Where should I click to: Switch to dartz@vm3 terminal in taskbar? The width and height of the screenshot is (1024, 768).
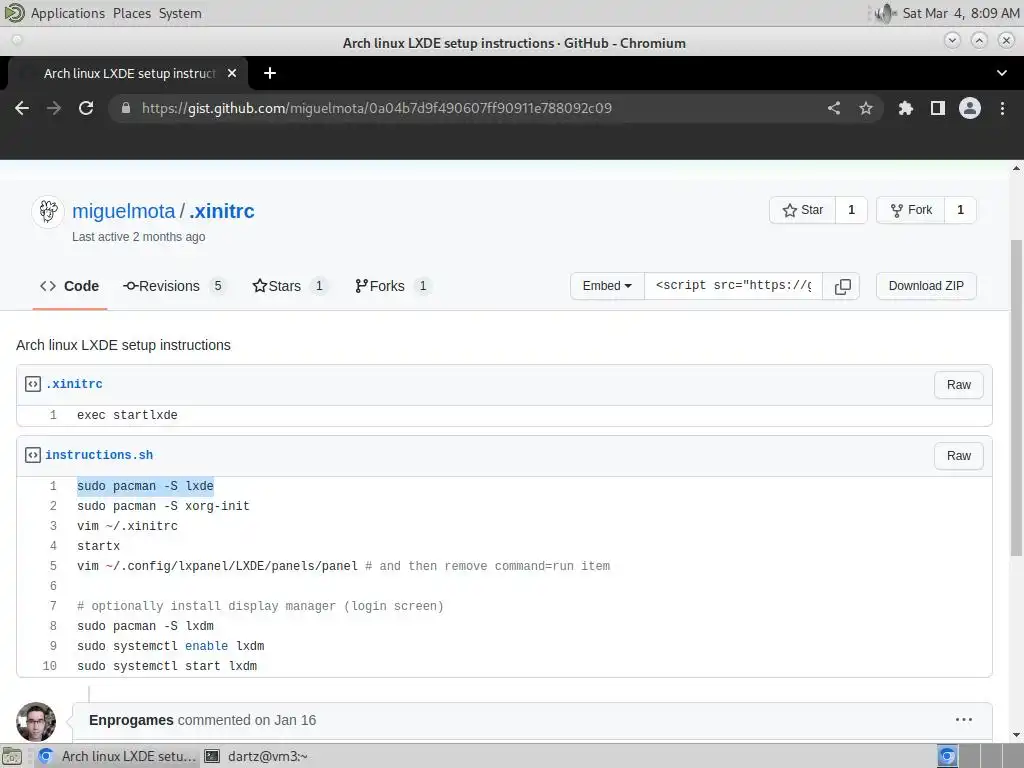(x=258, y=756)
